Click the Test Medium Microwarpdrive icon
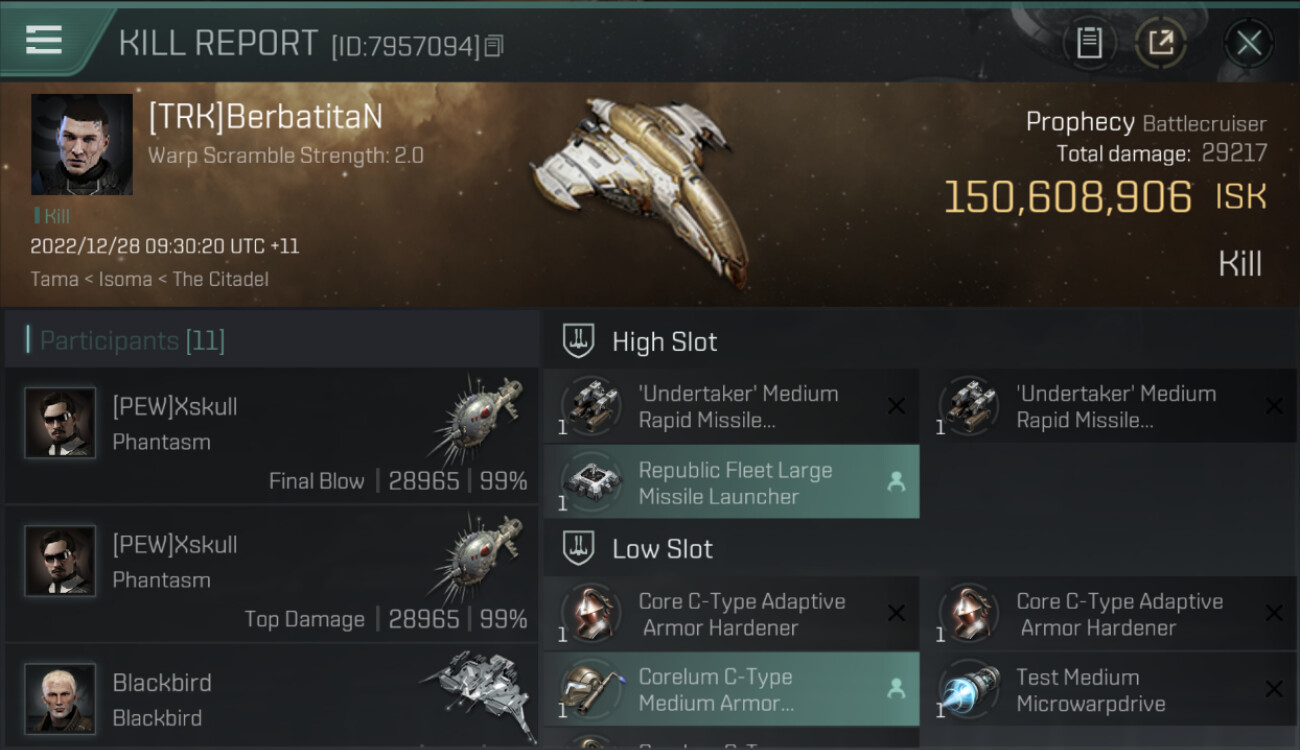Viewport: 1300px width, 750px height. pyautogui.click(x=969, y=690)
